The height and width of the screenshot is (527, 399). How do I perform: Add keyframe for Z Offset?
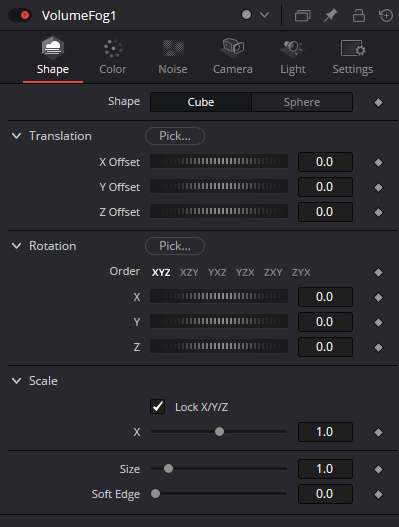click(x=378, y=212)
